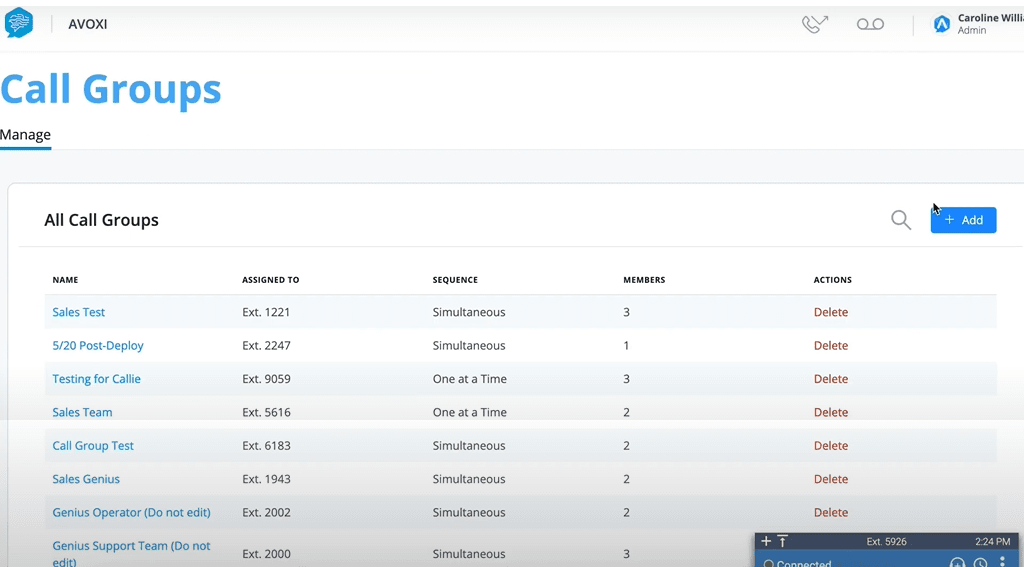Image resolution: width=1024 pixels, height=567 pixels.
Task: Open the clock history icon in softphone
Action: 981,563
